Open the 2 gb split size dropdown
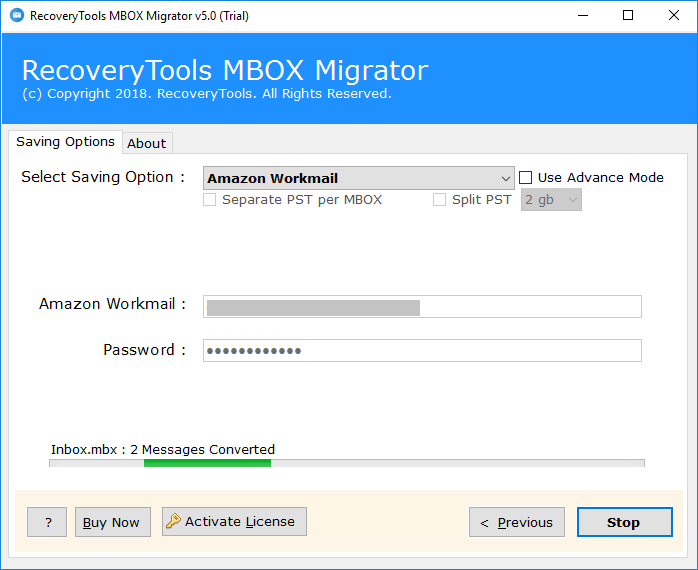 pos(551,200)
